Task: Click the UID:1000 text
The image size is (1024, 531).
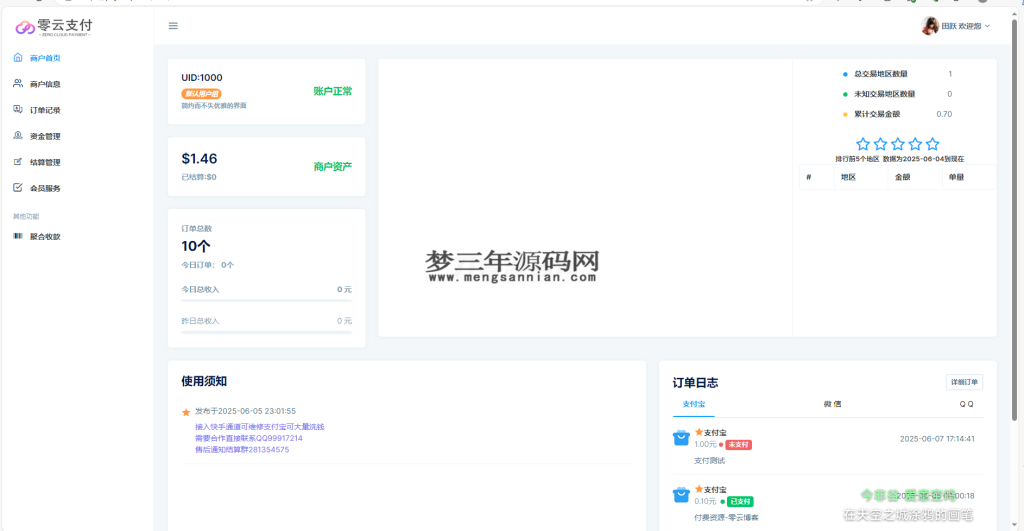Action: click(x=202, y=77)
